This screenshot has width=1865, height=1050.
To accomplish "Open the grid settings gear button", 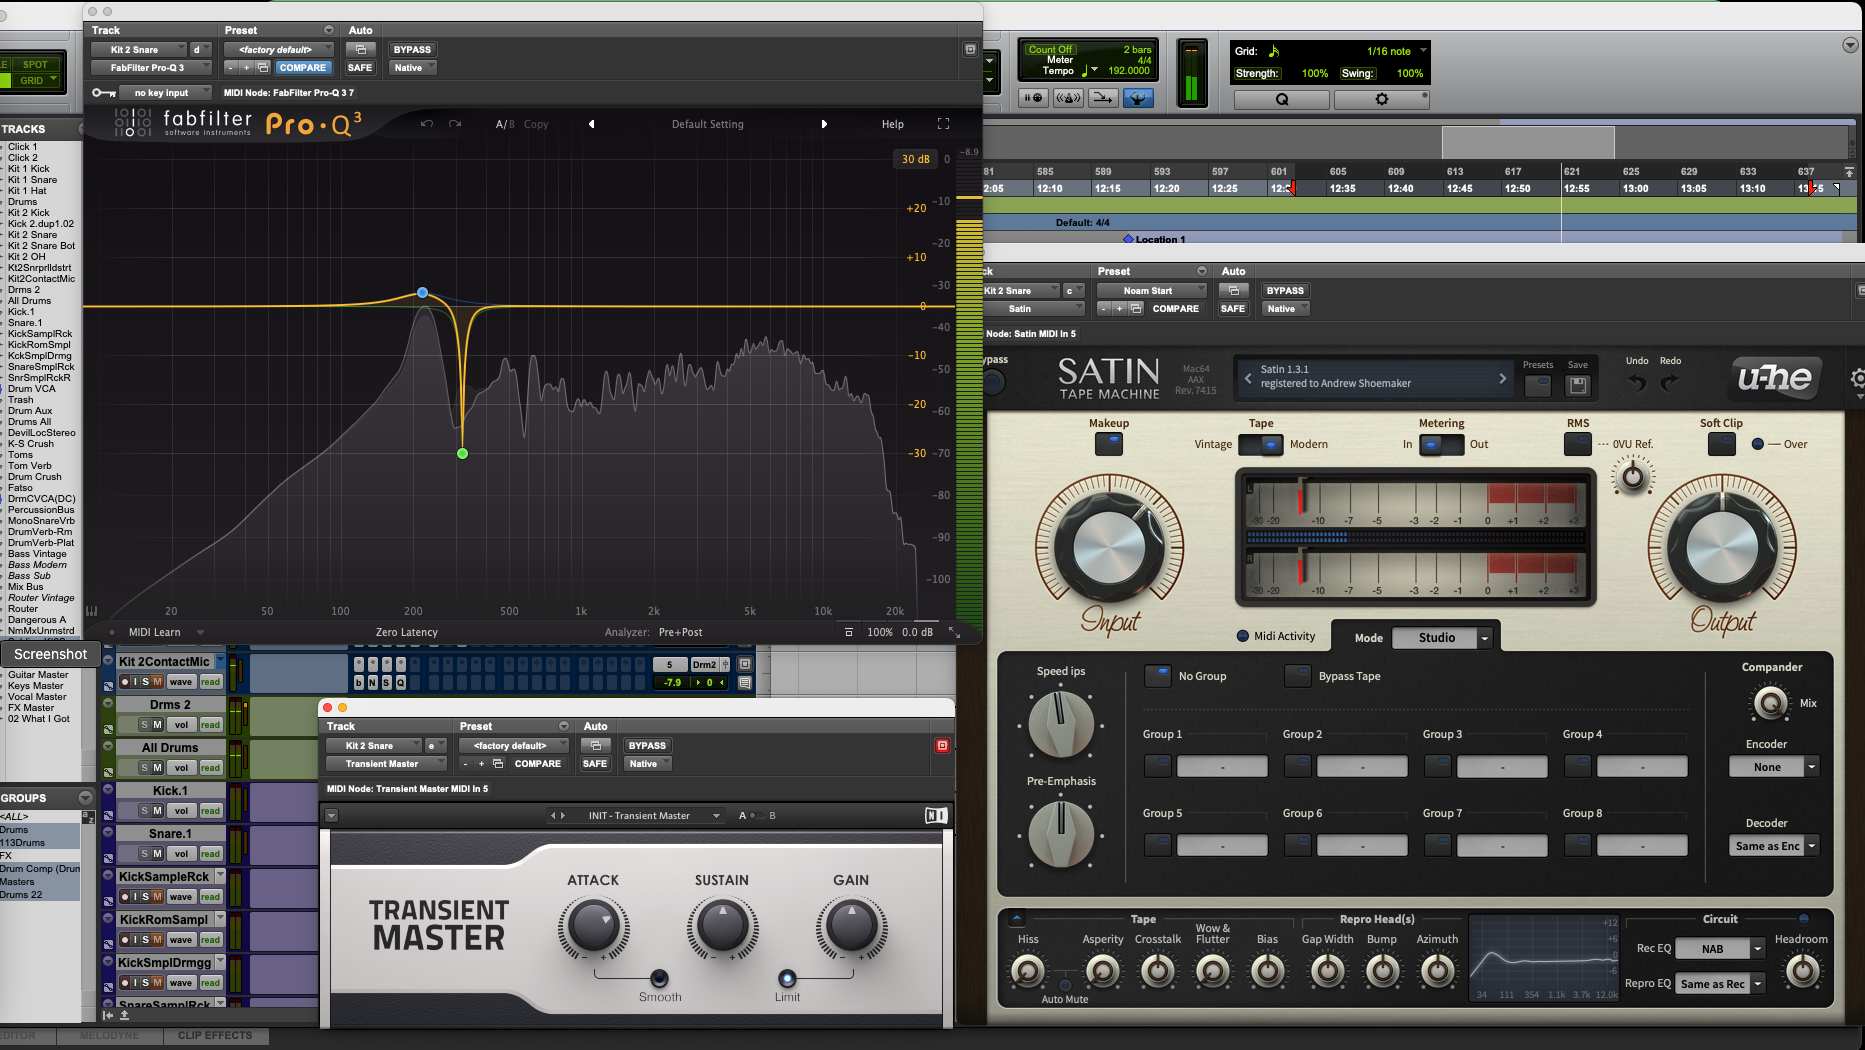I will [x=1382, y=99].
